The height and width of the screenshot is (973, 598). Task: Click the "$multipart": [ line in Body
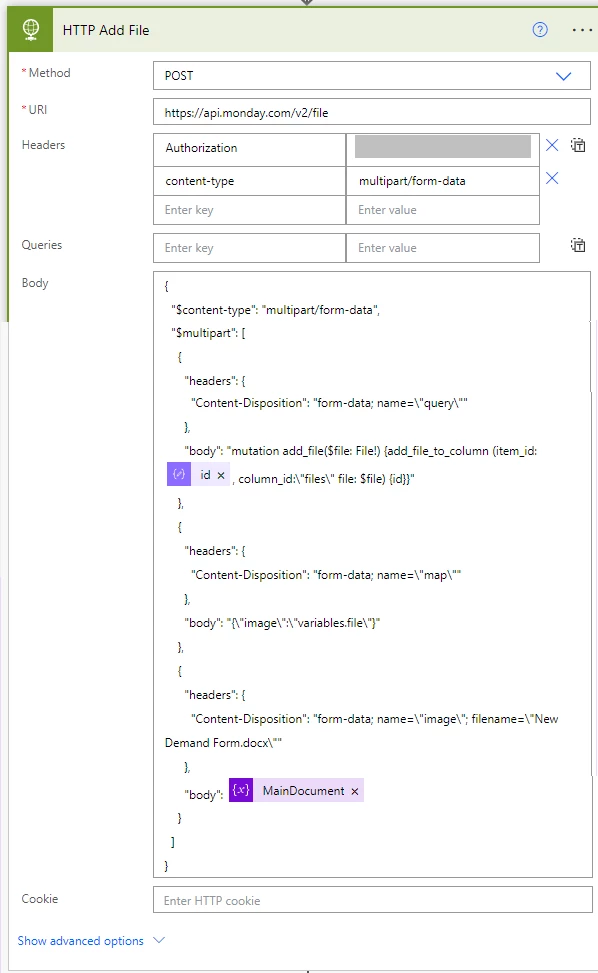point(208,333)
